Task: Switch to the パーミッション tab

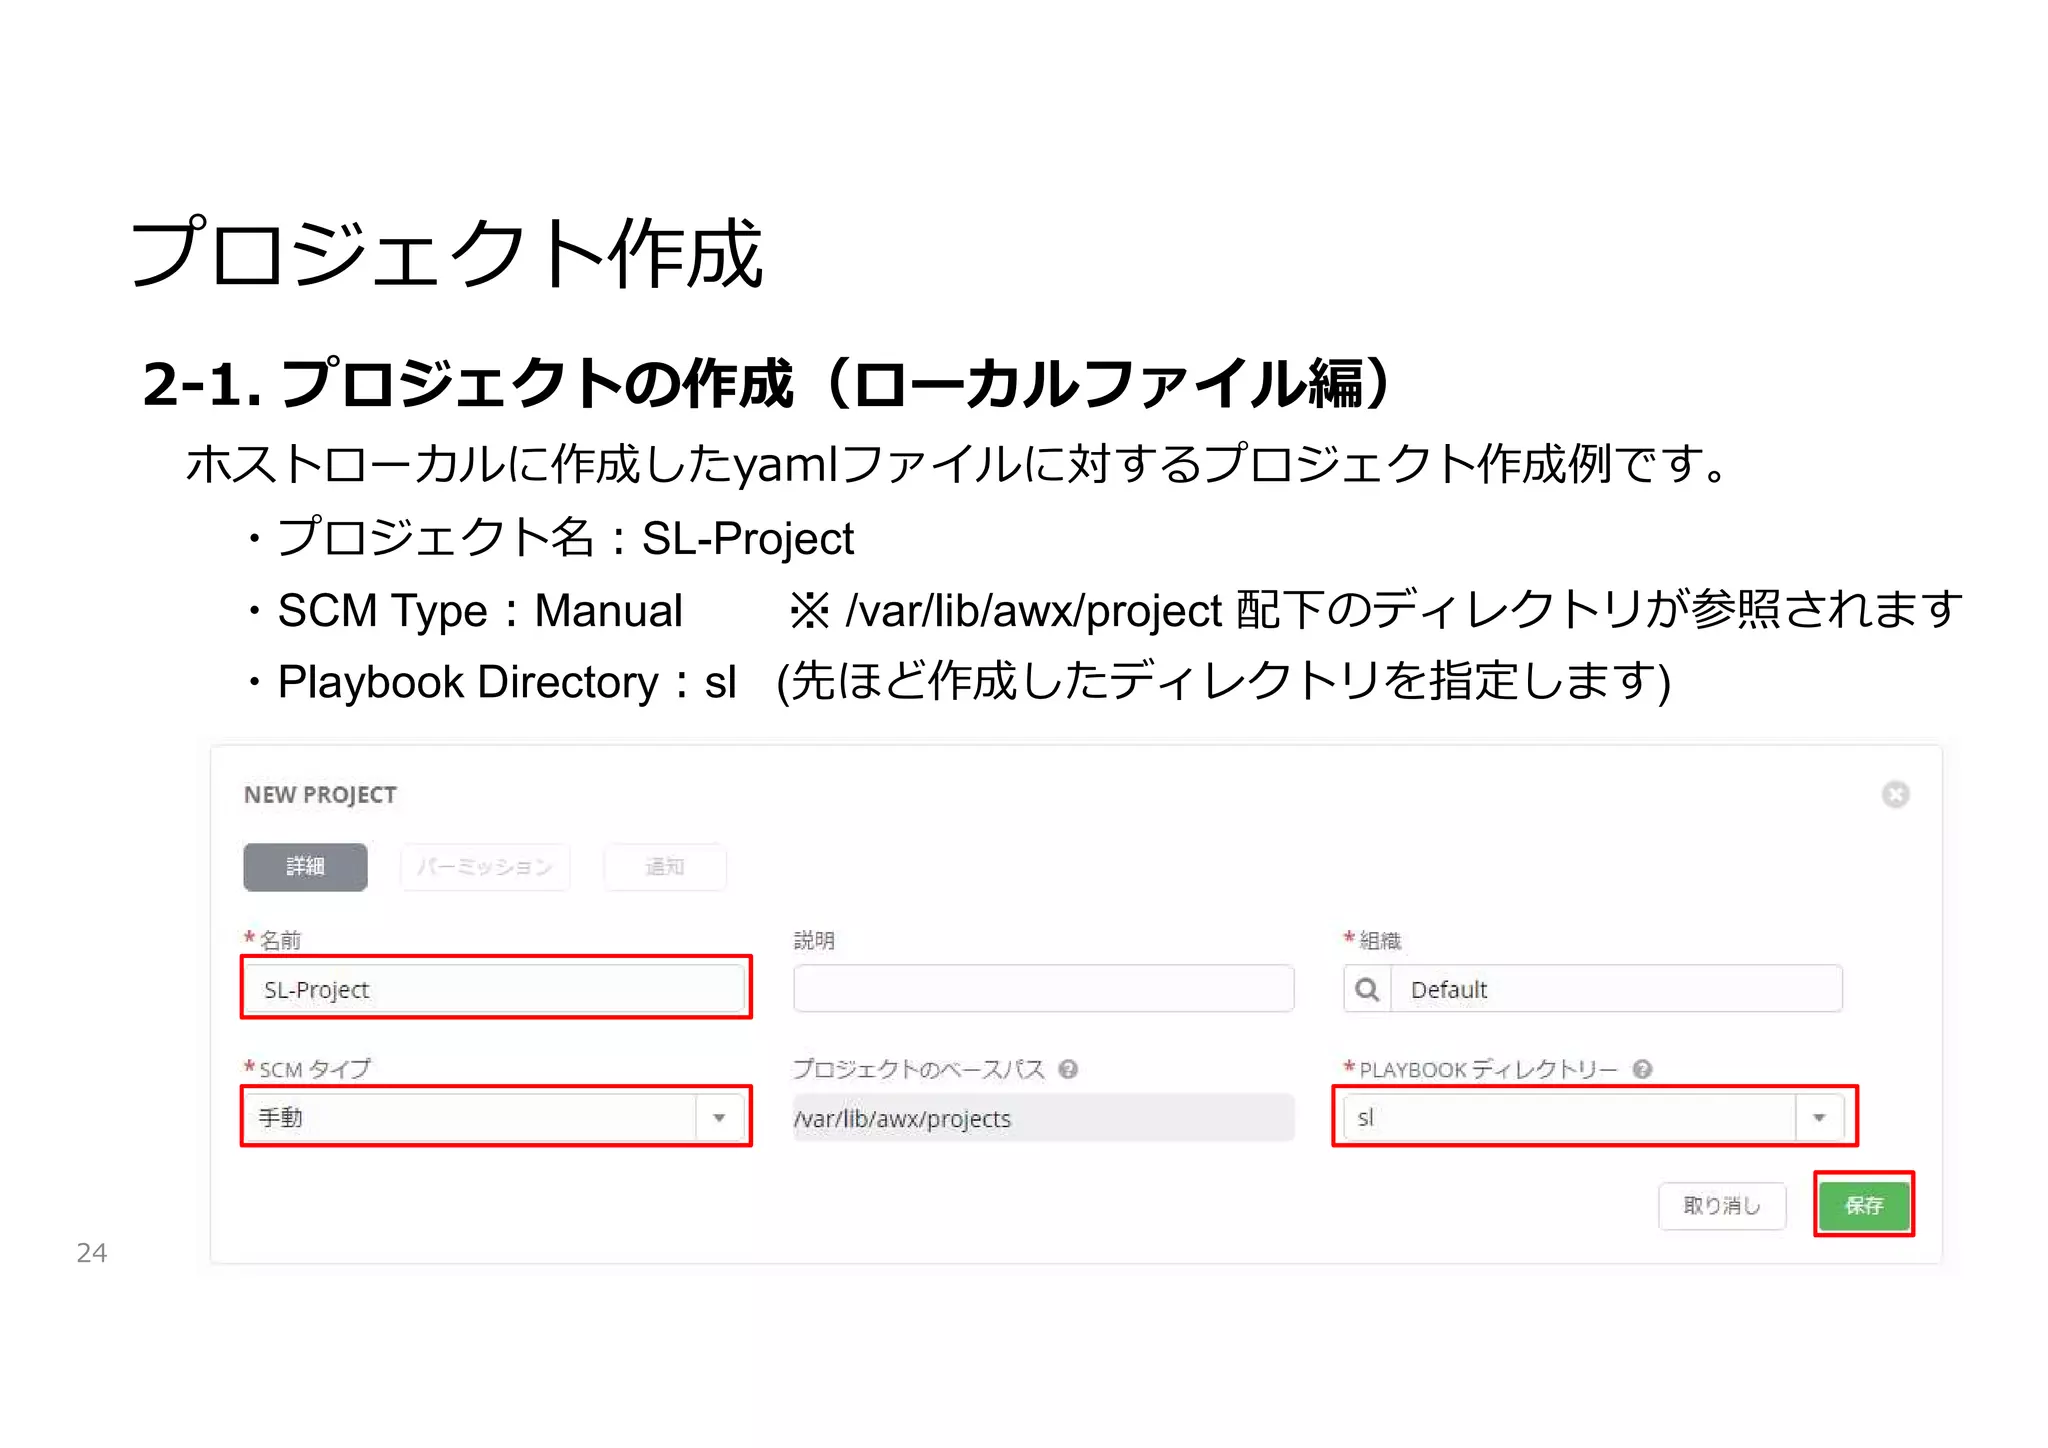Action: click(484, 866)
